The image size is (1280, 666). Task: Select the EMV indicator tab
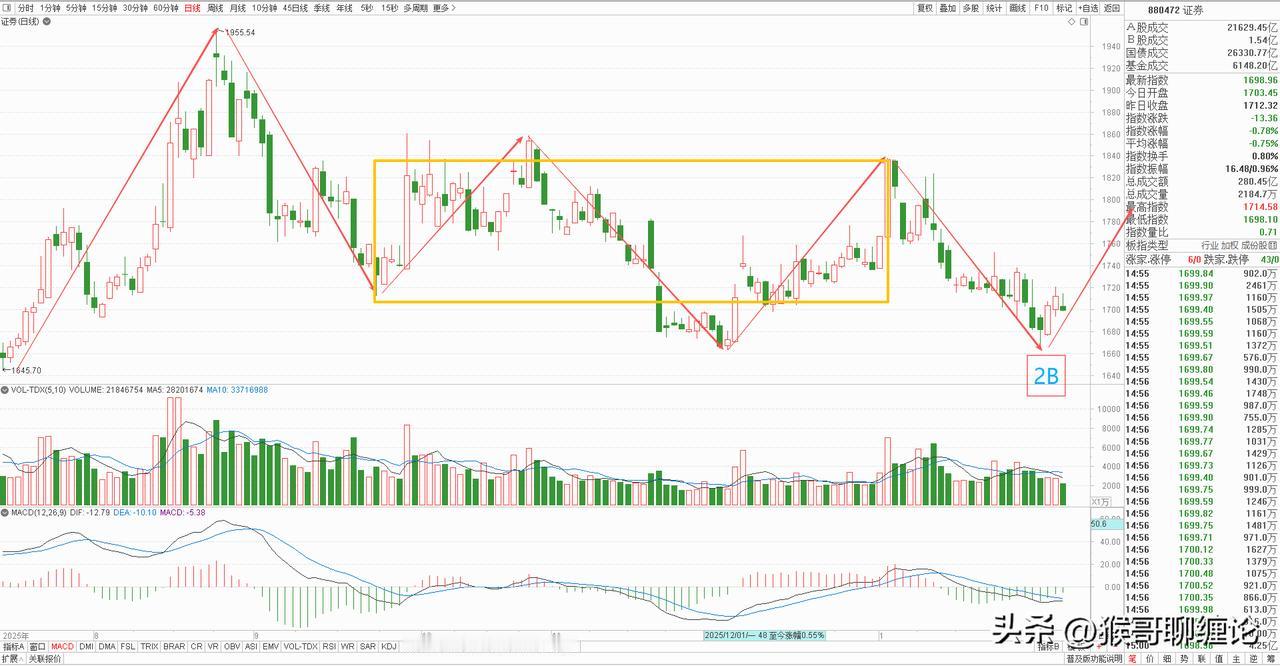pyautogui.click(x=271, y=647)
